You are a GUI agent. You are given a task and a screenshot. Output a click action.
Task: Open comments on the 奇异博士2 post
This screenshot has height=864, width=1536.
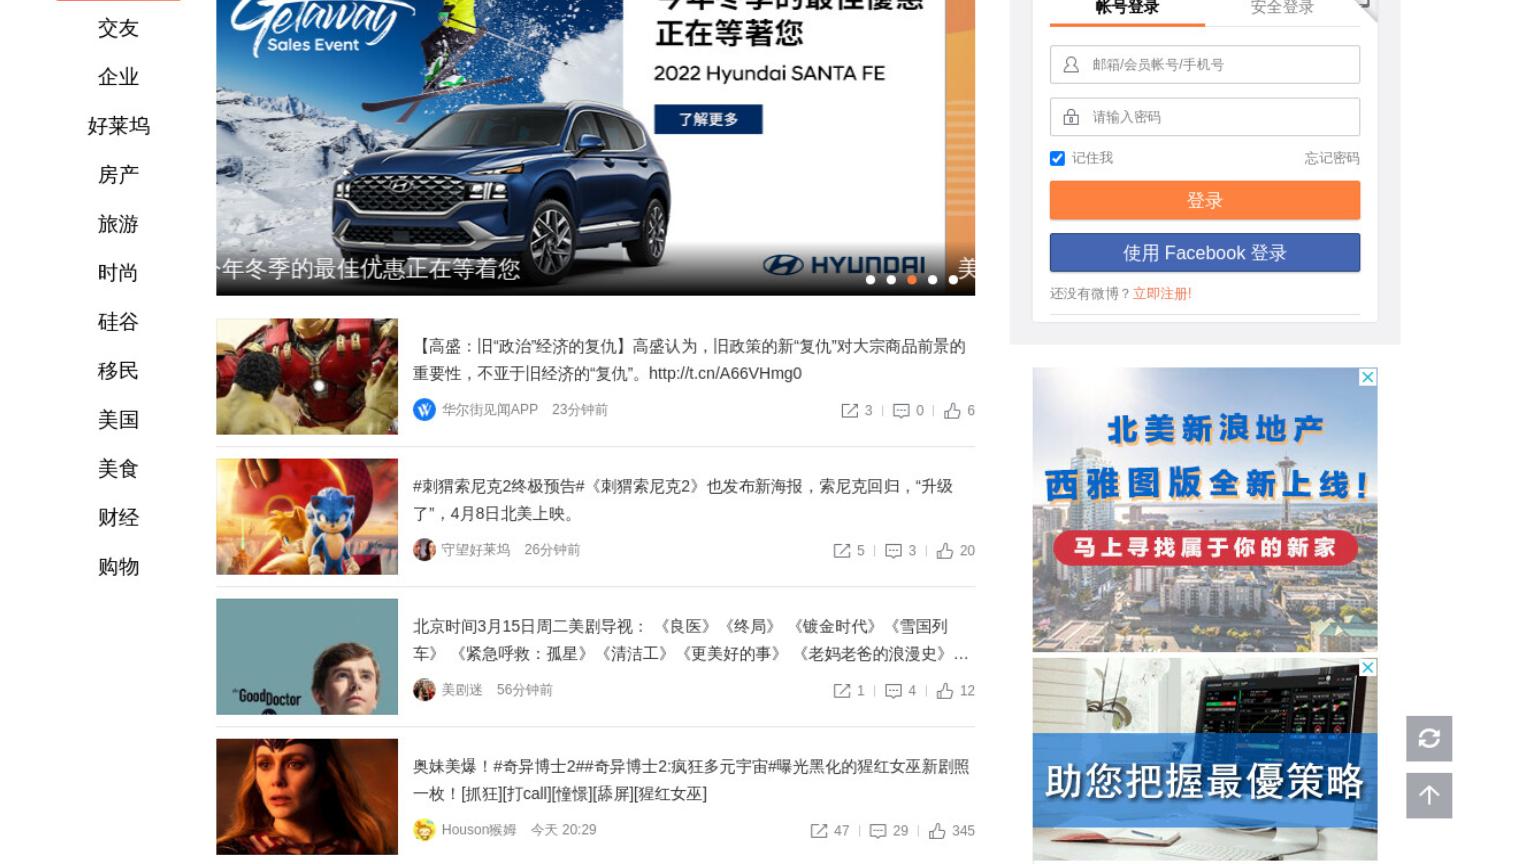pos(878,830)
